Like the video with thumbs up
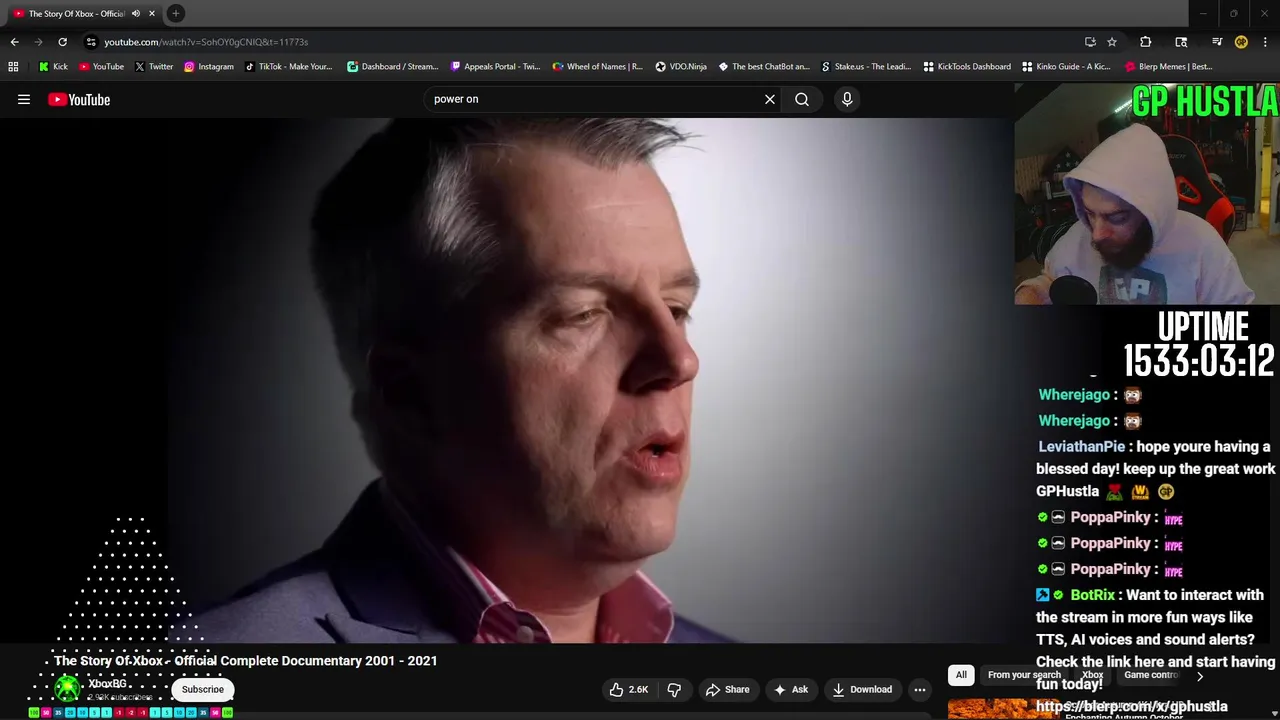1280x720 pixels. (629, 689)
